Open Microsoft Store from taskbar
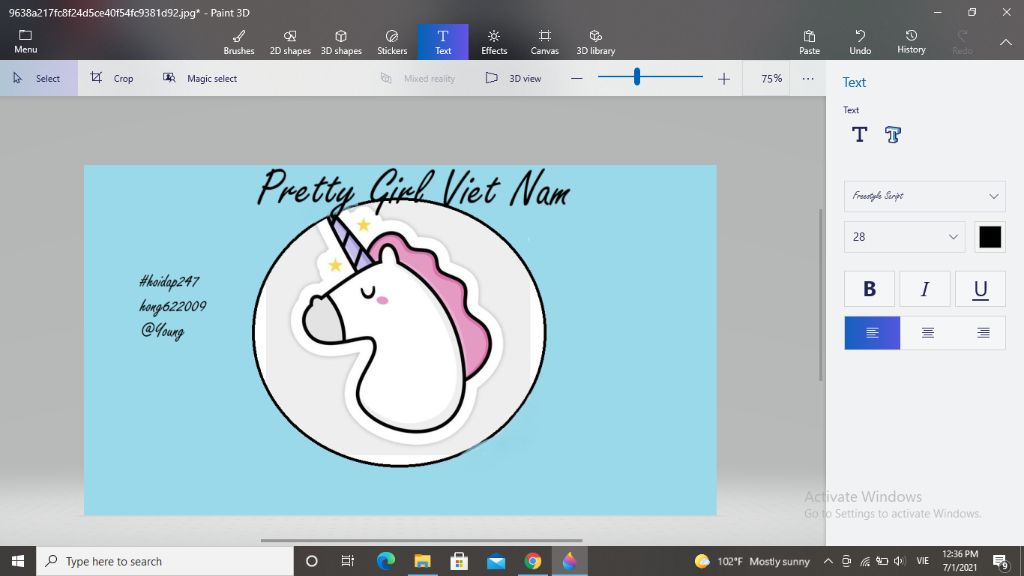This screenshot has height=576, width=1024. (x=459, y=561)
